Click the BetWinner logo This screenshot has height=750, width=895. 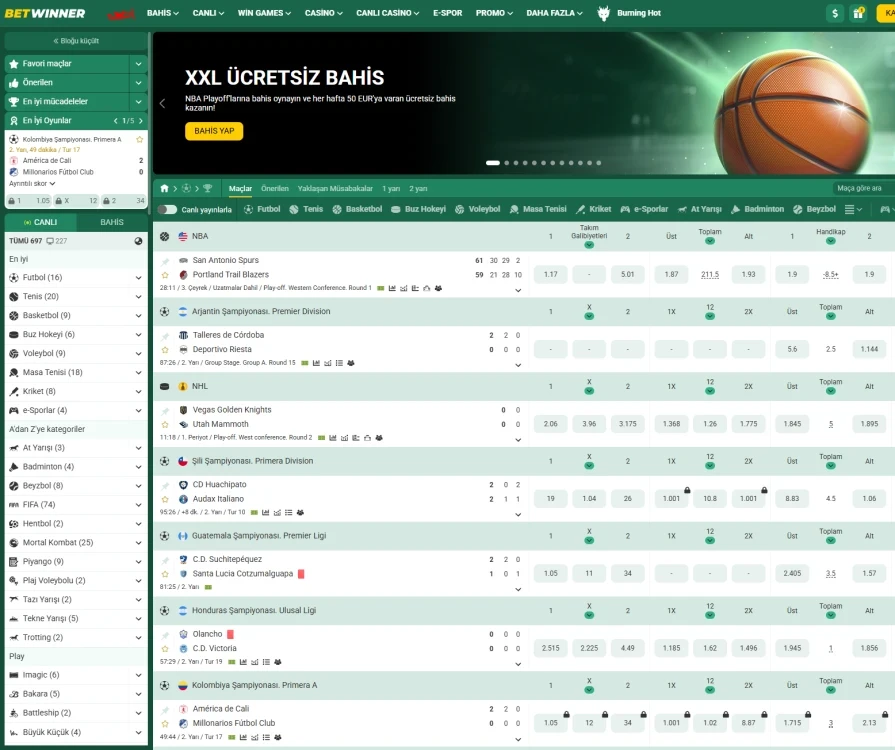[45, 13]
